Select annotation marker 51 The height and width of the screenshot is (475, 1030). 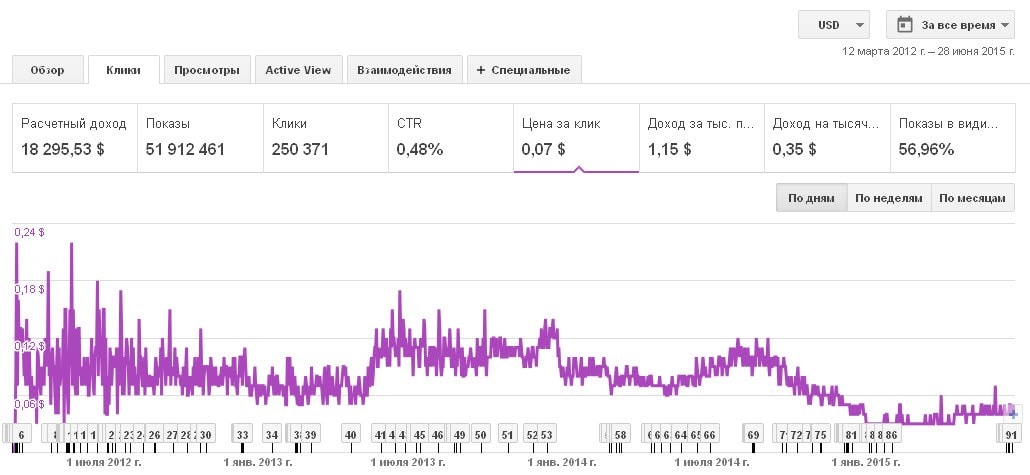[x=507, y=434]
